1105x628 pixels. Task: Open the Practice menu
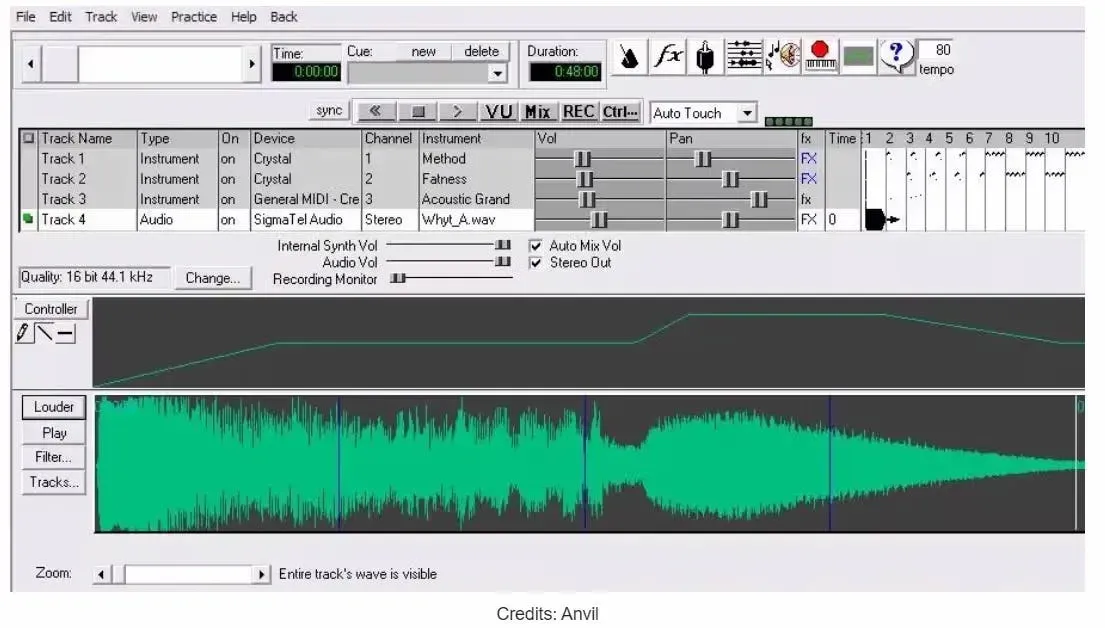pyautogui.click(x=194, y=16)
